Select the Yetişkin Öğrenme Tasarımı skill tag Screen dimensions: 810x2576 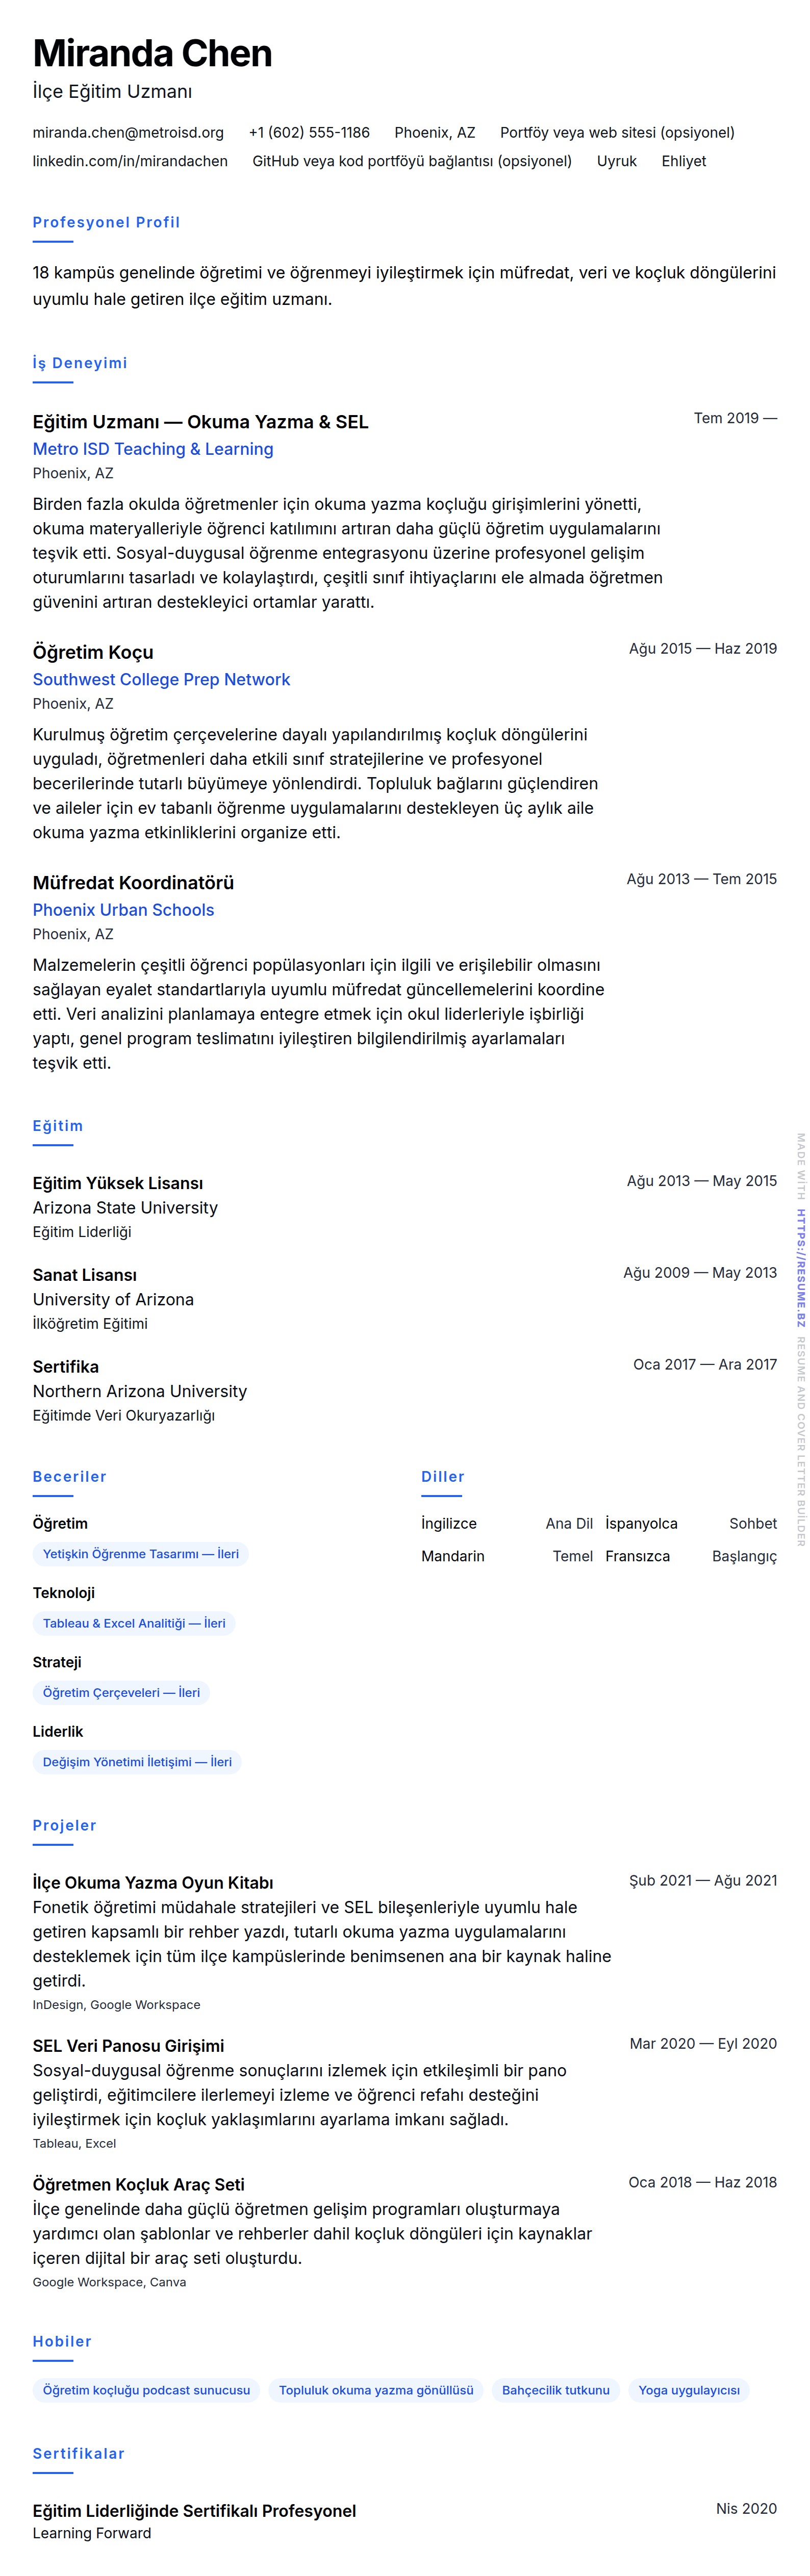click(141, 1554)
